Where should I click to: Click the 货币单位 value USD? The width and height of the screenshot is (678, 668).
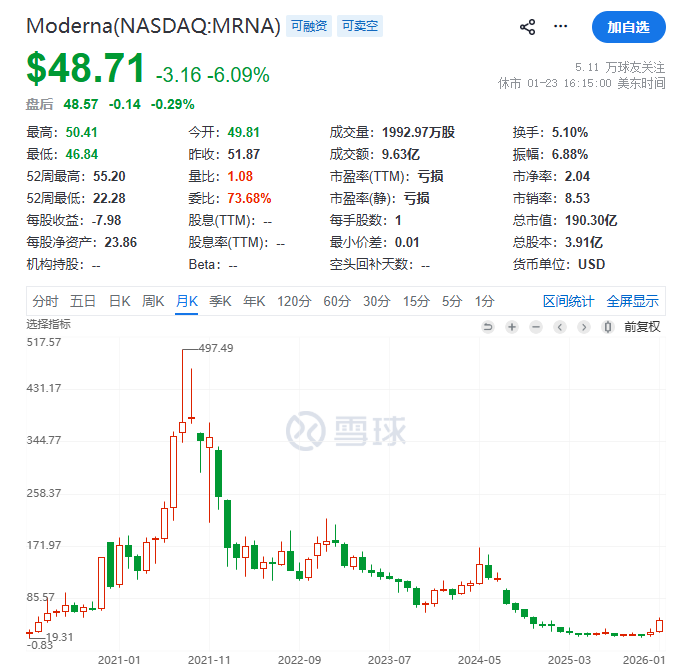coord(592,265)
